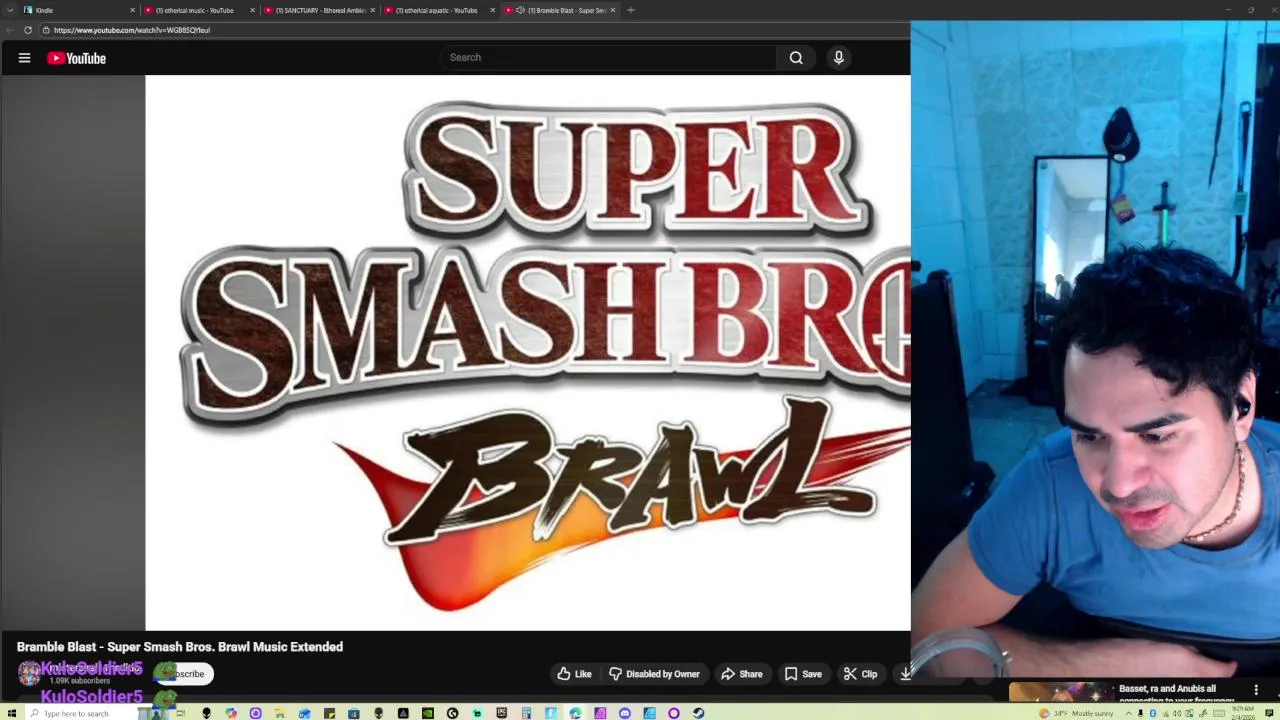Open the taskbar clock showing 9:29 AM
Viewport: 1280px width, 720px height.
(x=1243, y=713)
